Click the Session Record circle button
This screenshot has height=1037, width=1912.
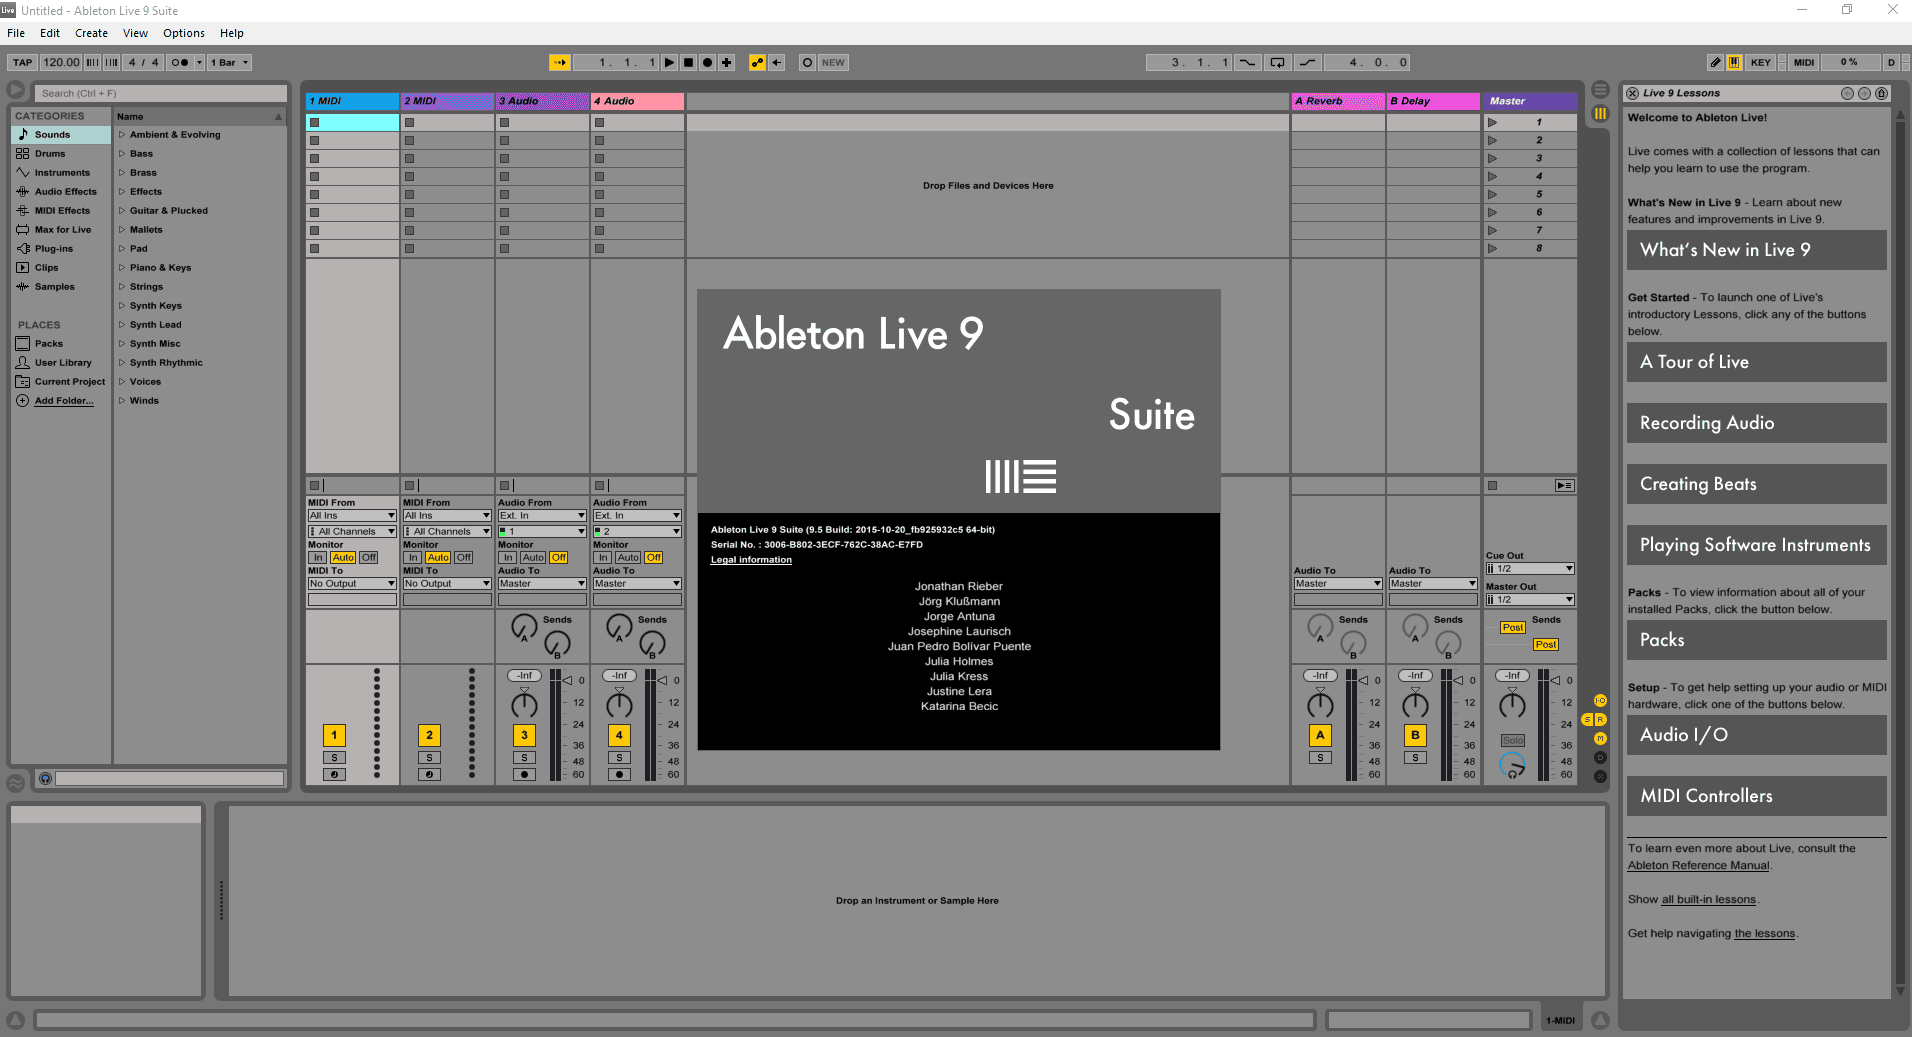pyautogui.click(x=807, y=62)
